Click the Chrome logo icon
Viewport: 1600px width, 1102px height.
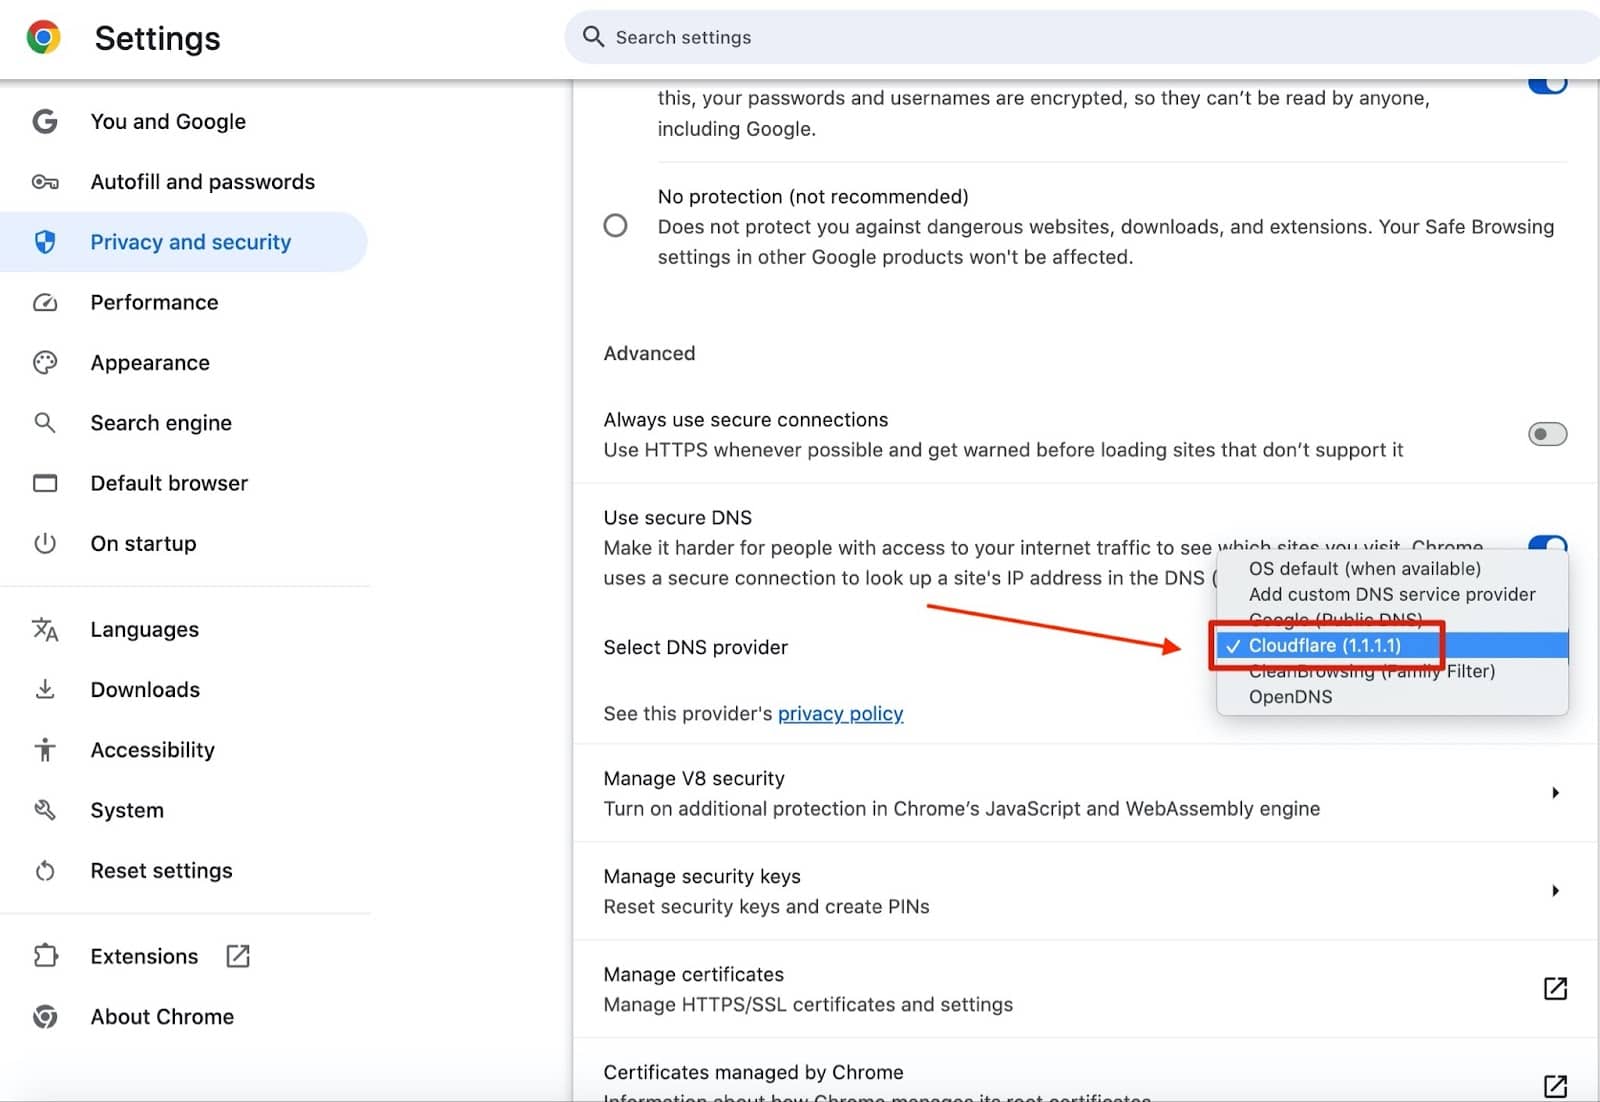[x=43, y=38]
